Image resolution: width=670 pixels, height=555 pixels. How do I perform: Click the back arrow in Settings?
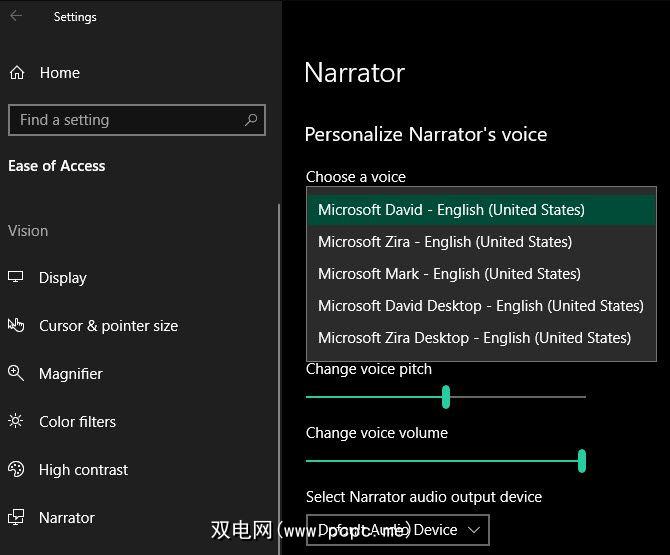[x=16, y=16]
